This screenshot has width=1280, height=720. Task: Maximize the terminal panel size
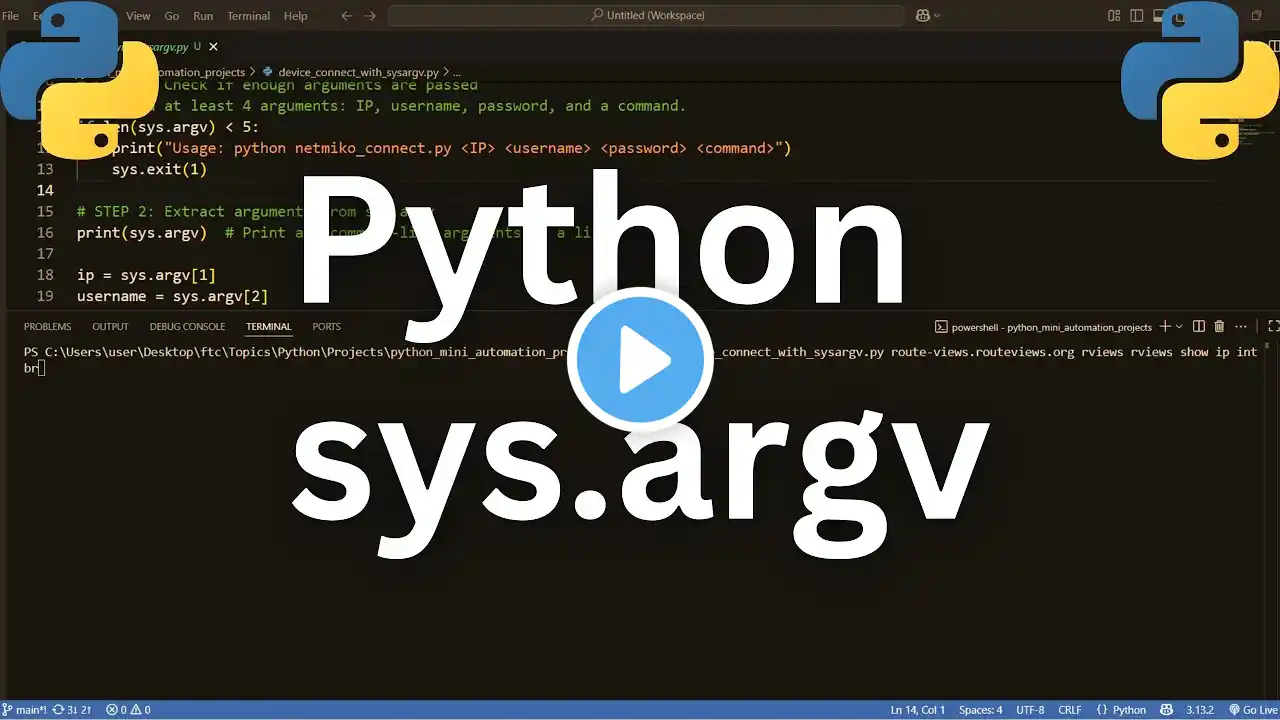click(1273, 326)
